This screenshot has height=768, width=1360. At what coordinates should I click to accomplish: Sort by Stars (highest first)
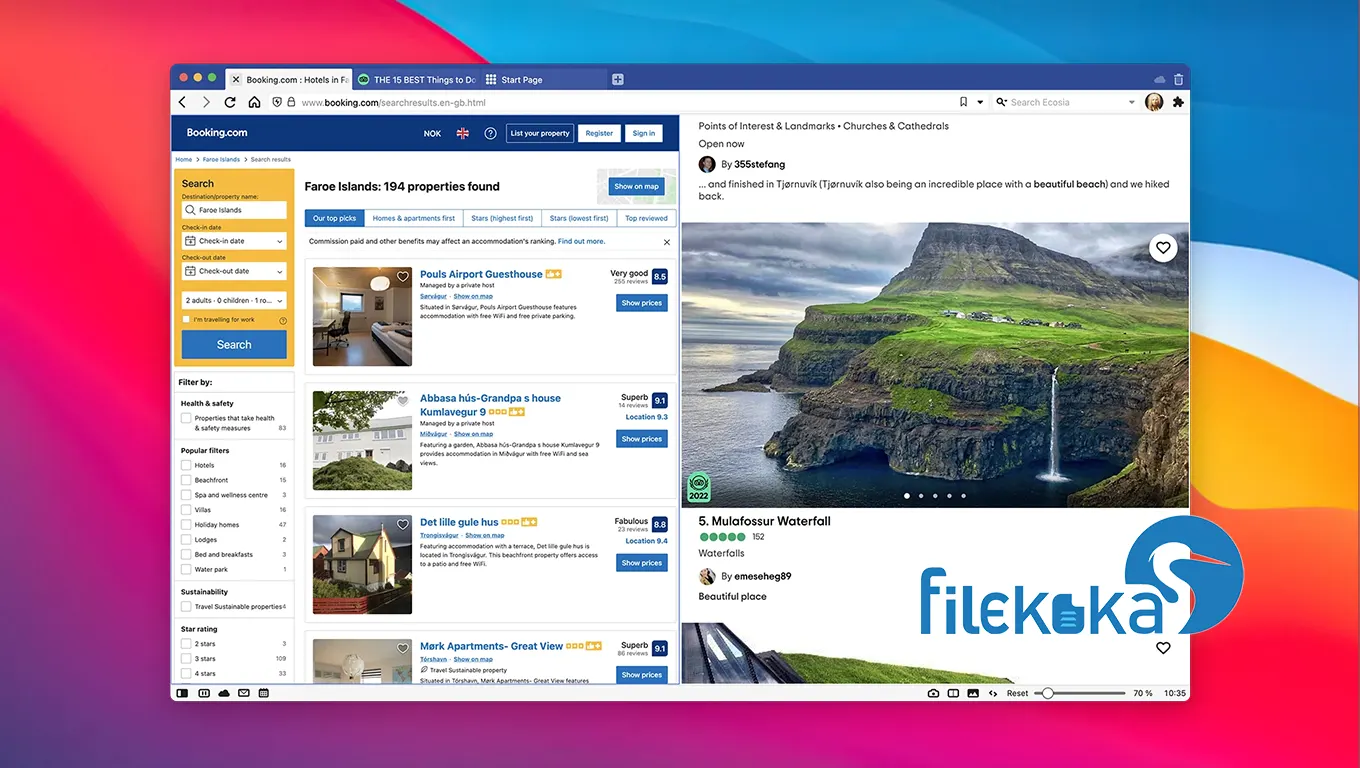pos(502,218)
